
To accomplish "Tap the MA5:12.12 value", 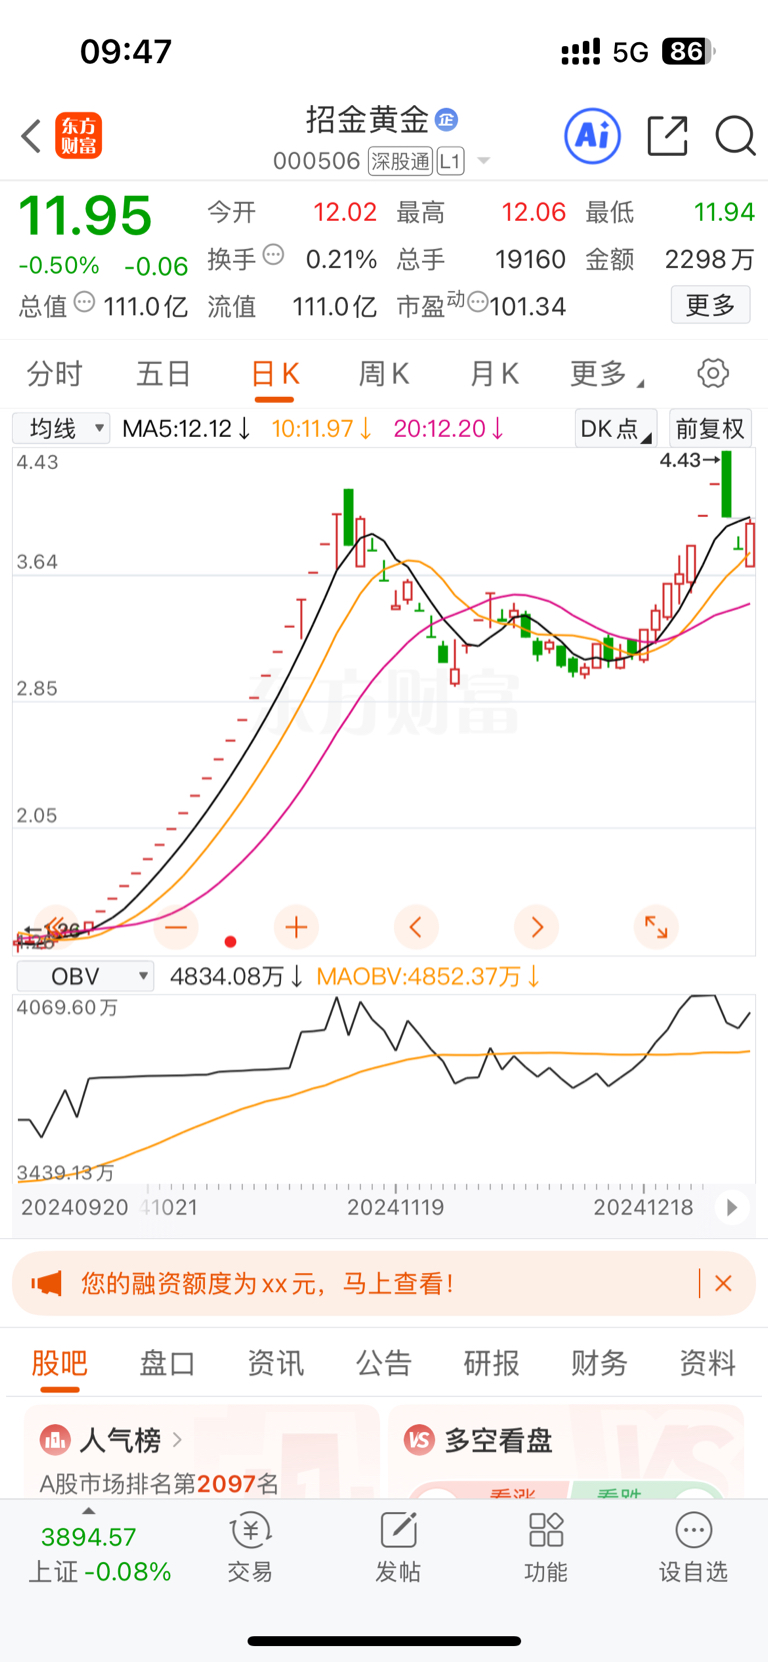I will 186,429.
